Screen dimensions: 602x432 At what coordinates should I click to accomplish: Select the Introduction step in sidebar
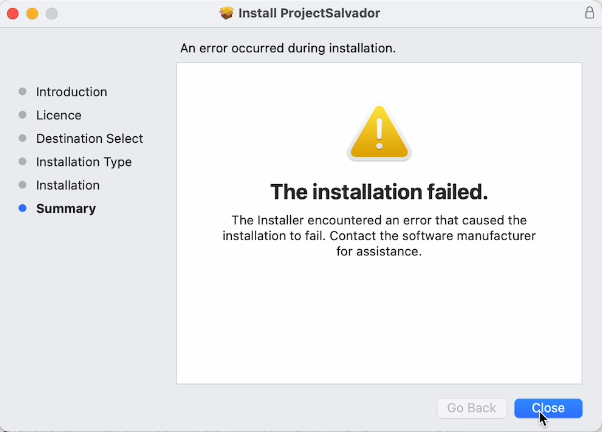click(x=71, y=92)
